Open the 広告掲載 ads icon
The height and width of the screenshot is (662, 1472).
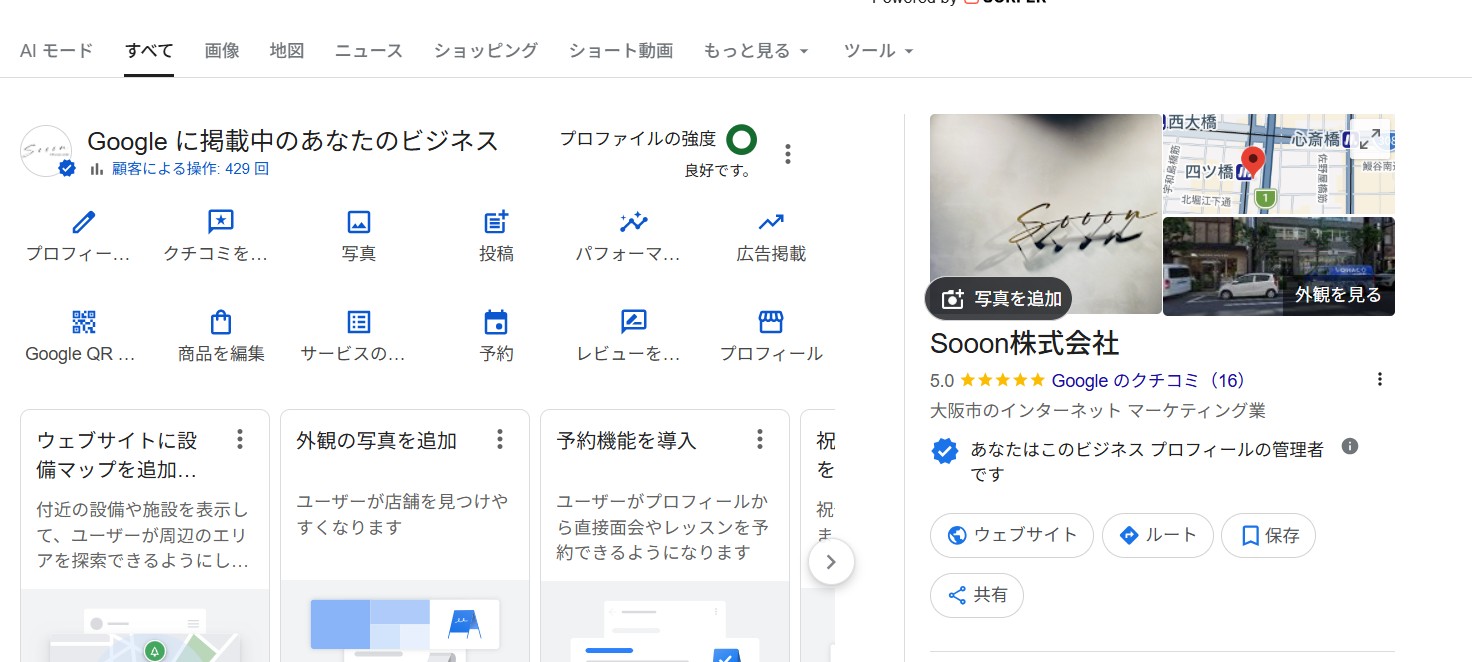pos(770,222)
